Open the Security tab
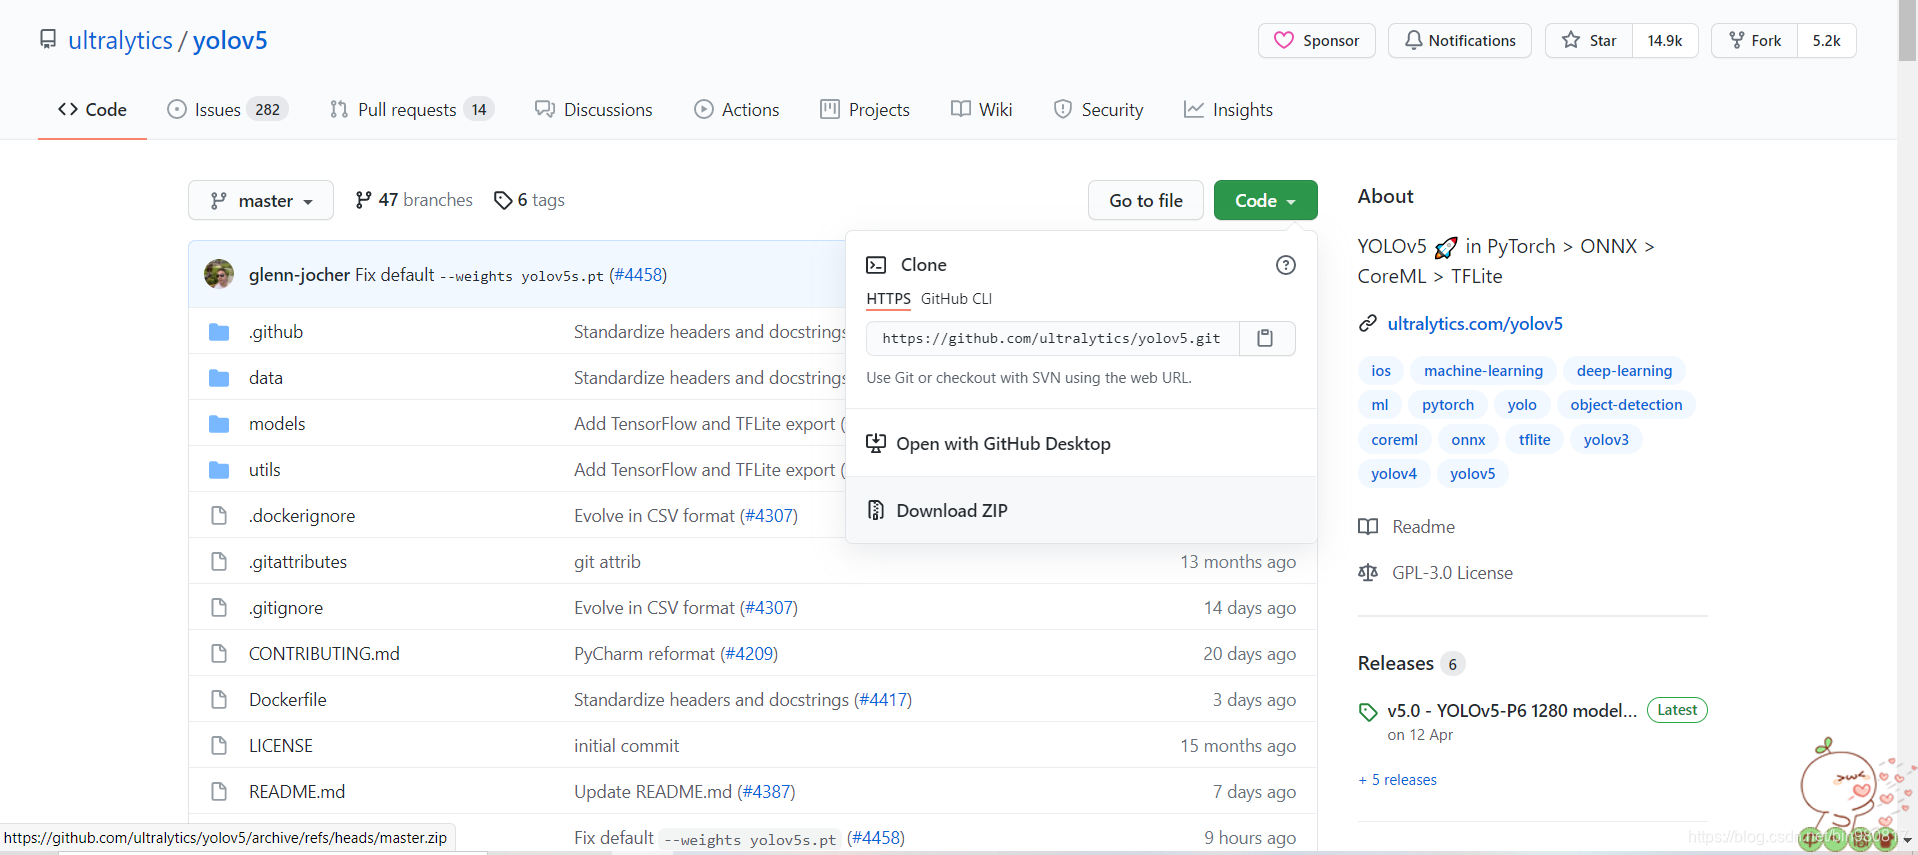 click(x=1098, y=109)
